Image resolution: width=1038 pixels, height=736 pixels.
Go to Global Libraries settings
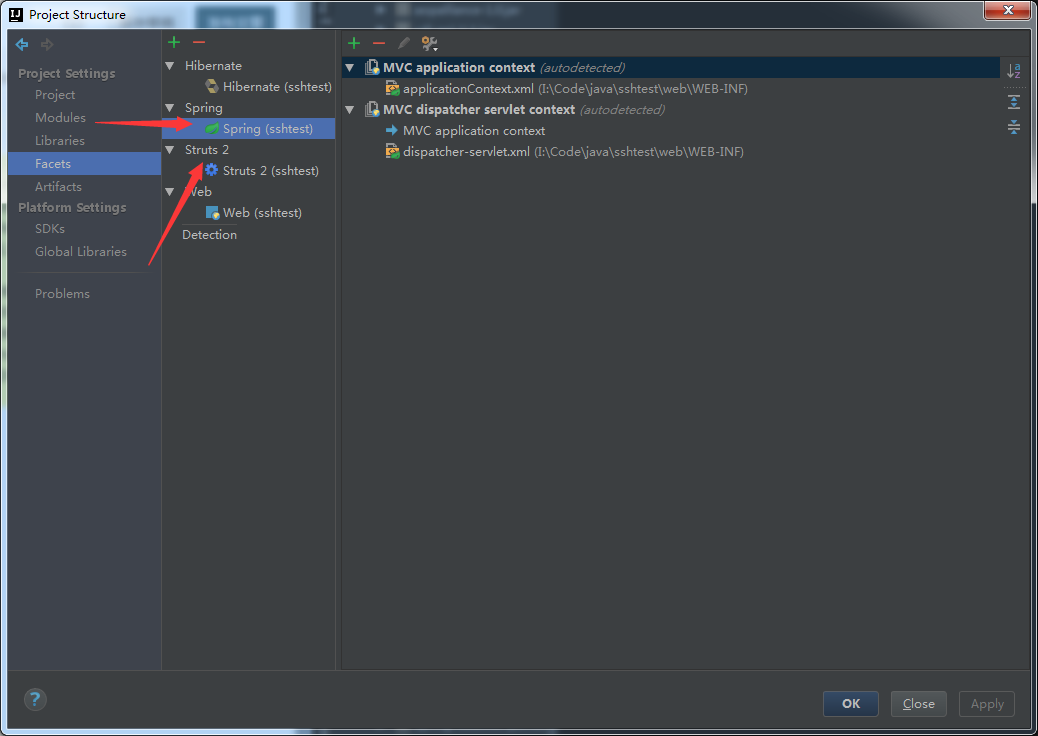tap(81, 252)
